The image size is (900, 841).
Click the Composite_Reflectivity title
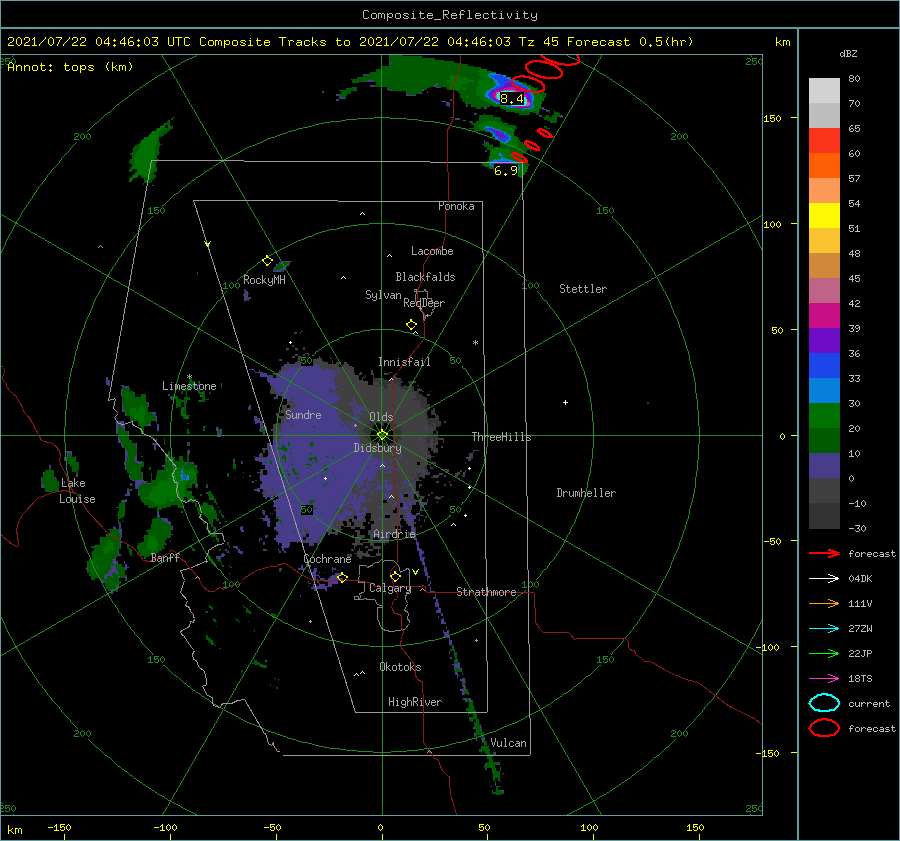450,15
